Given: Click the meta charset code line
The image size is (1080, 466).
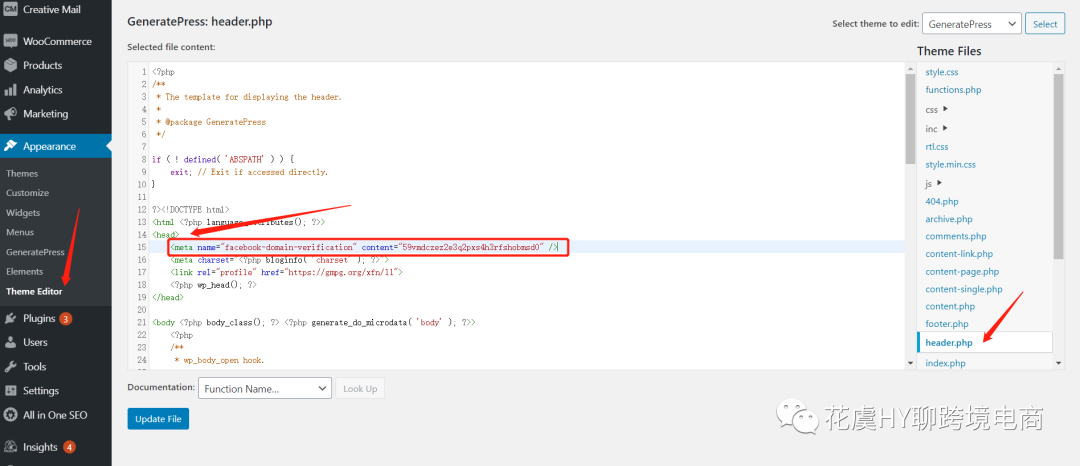Looking at the screenshot, I should tap(280, 260).
